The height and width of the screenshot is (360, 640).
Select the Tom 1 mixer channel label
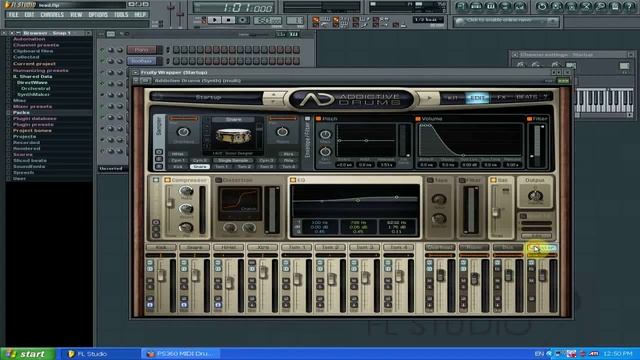tap(296, 247)
